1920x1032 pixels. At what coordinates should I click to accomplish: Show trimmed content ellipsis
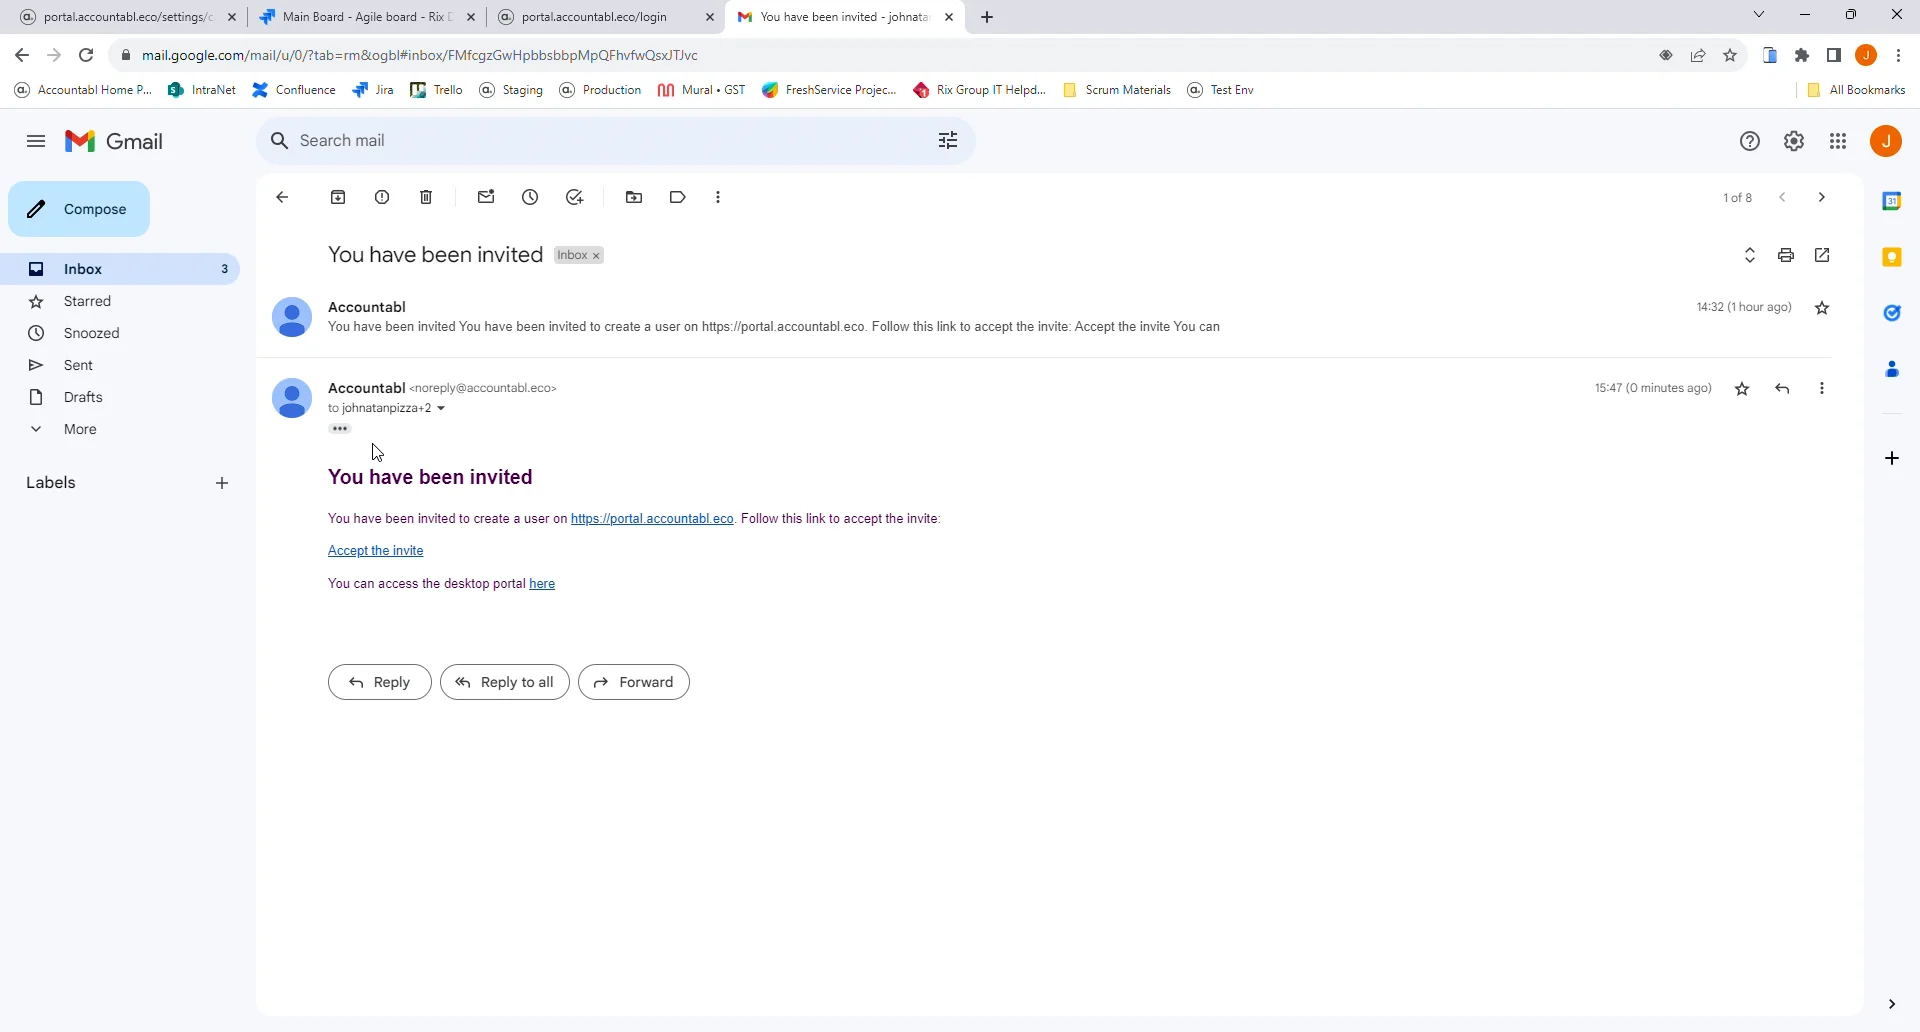pyautogui.click(x=340, y=429)
